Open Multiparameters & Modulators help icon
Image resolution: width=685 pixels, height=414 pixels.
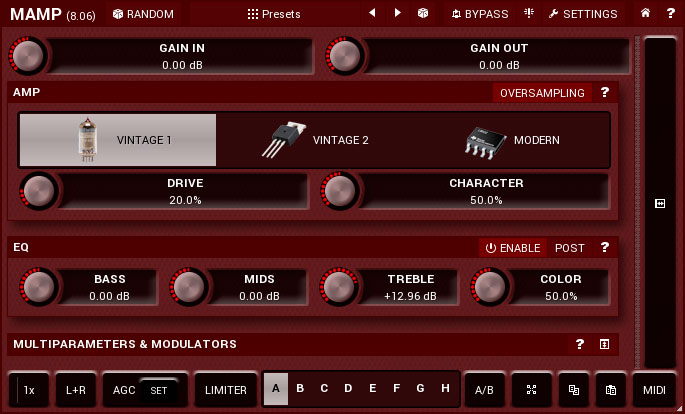click(x=580, y=344)
